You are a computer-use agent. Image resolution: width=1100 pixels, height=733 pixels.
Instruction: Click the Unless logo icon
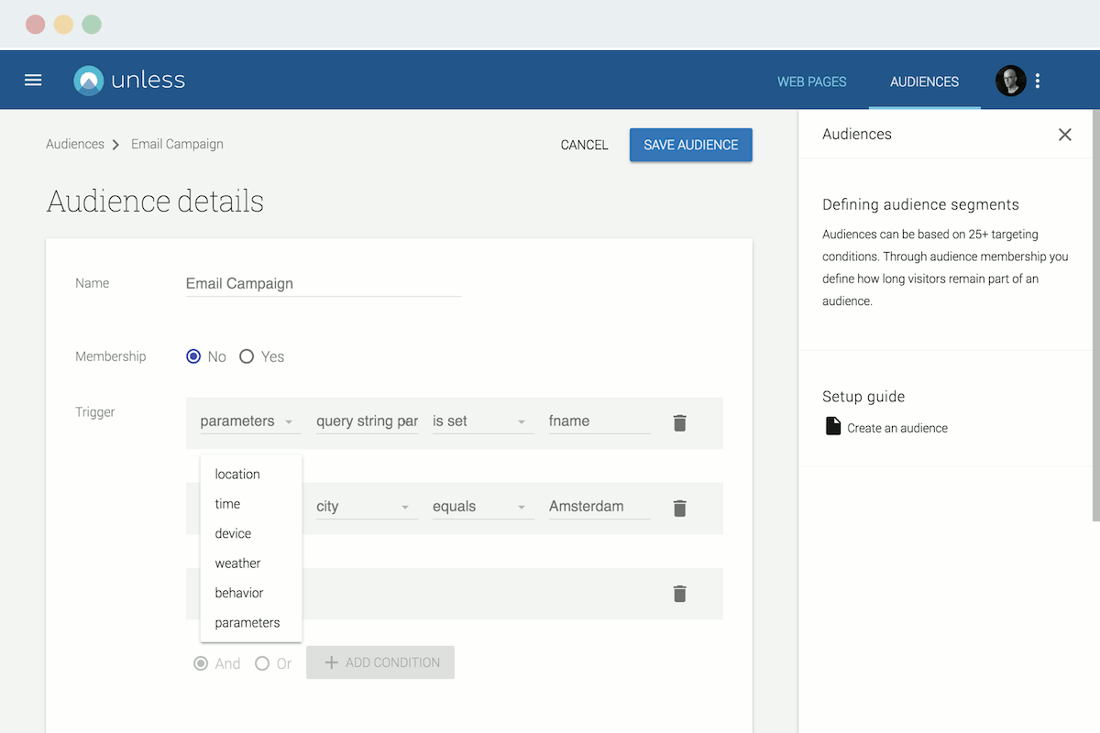click(89, 80)
